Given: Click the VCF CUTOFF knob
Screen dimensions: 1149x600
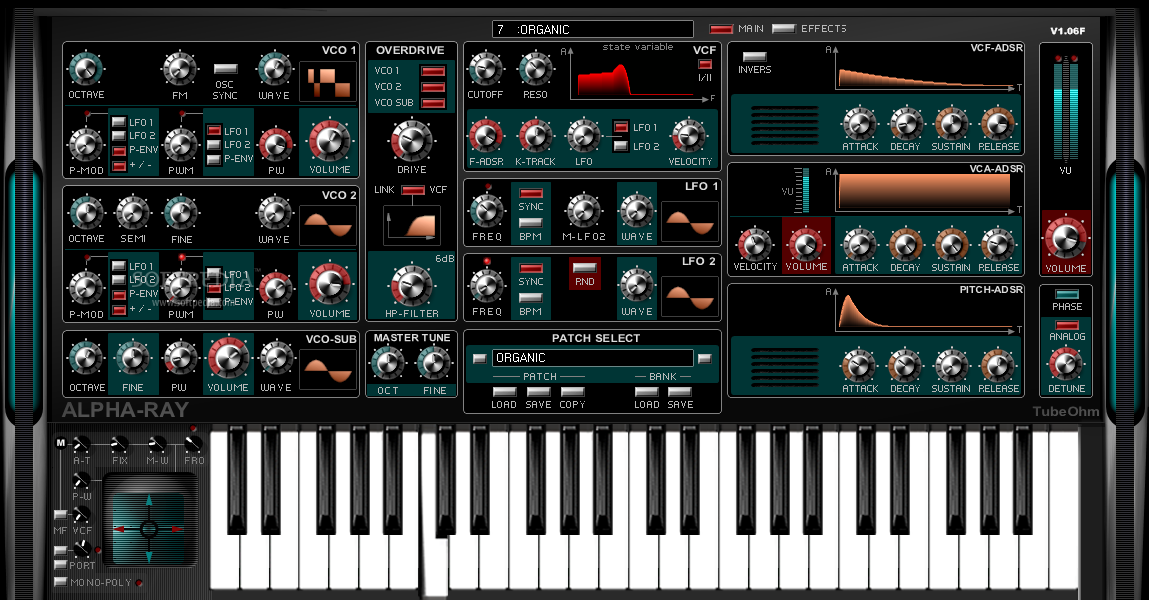Looking at the screenshot, I should tap(485, 70).
